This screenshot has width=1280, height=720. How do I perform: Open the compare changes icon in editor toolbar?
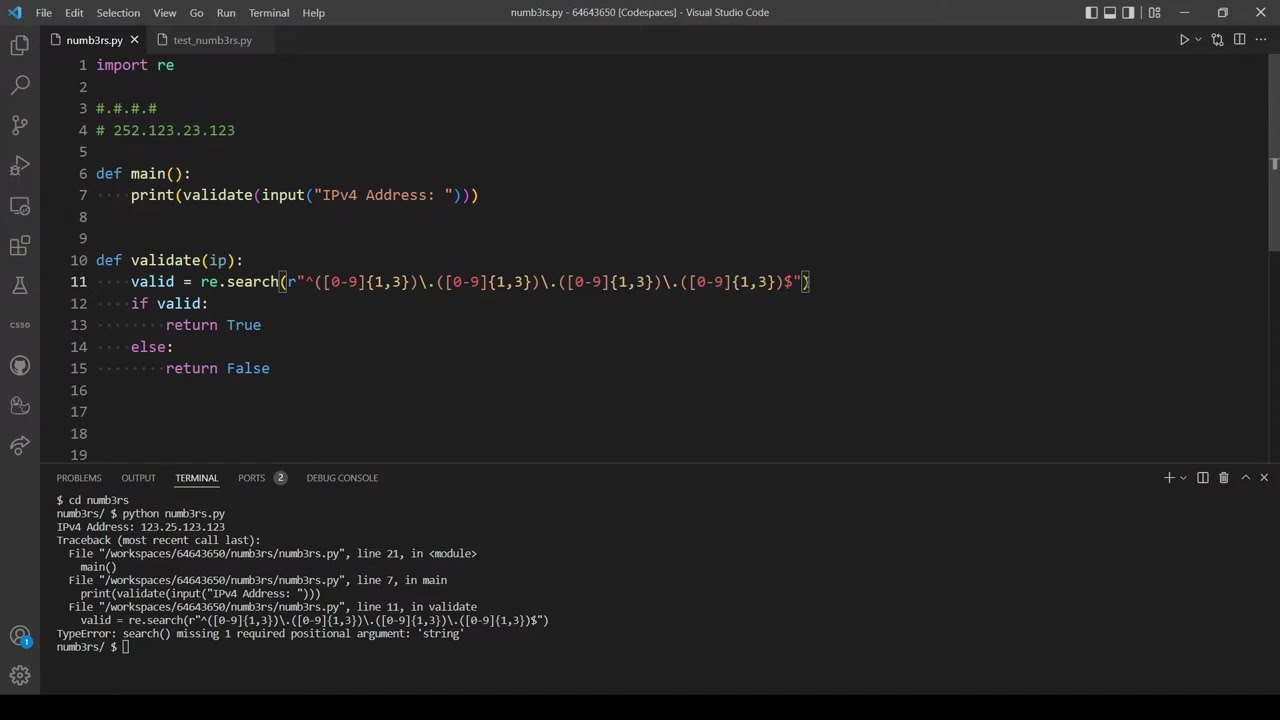1217,40
